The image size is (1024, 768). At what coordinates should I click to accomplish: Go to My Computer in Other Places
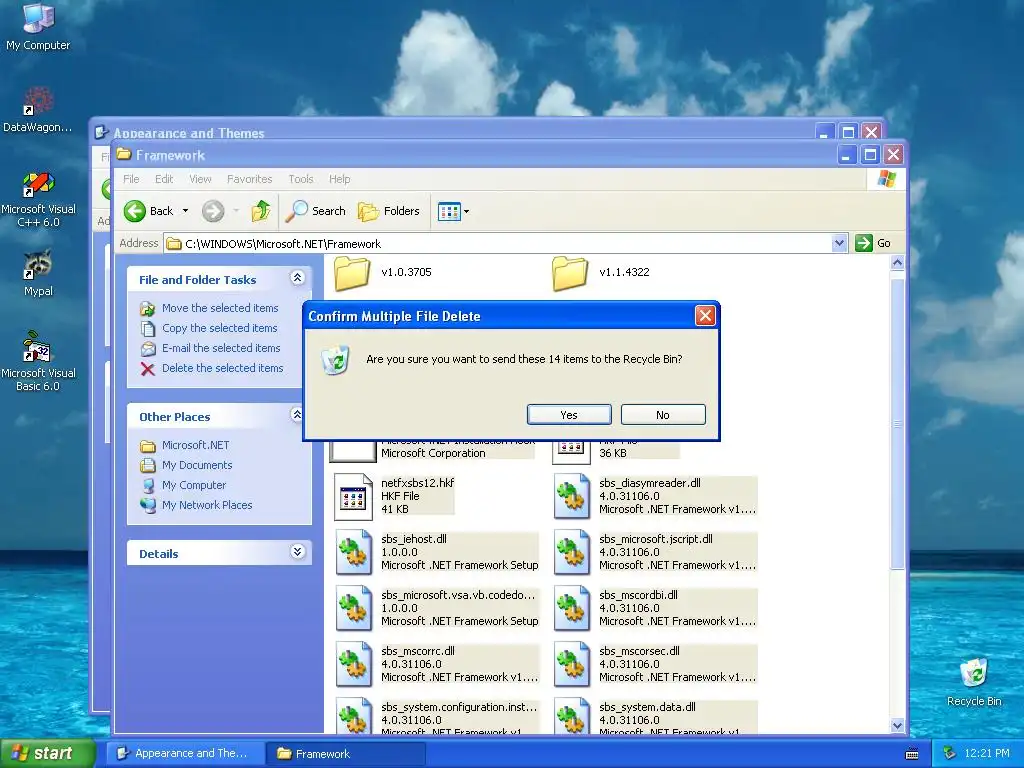[194, 485]
